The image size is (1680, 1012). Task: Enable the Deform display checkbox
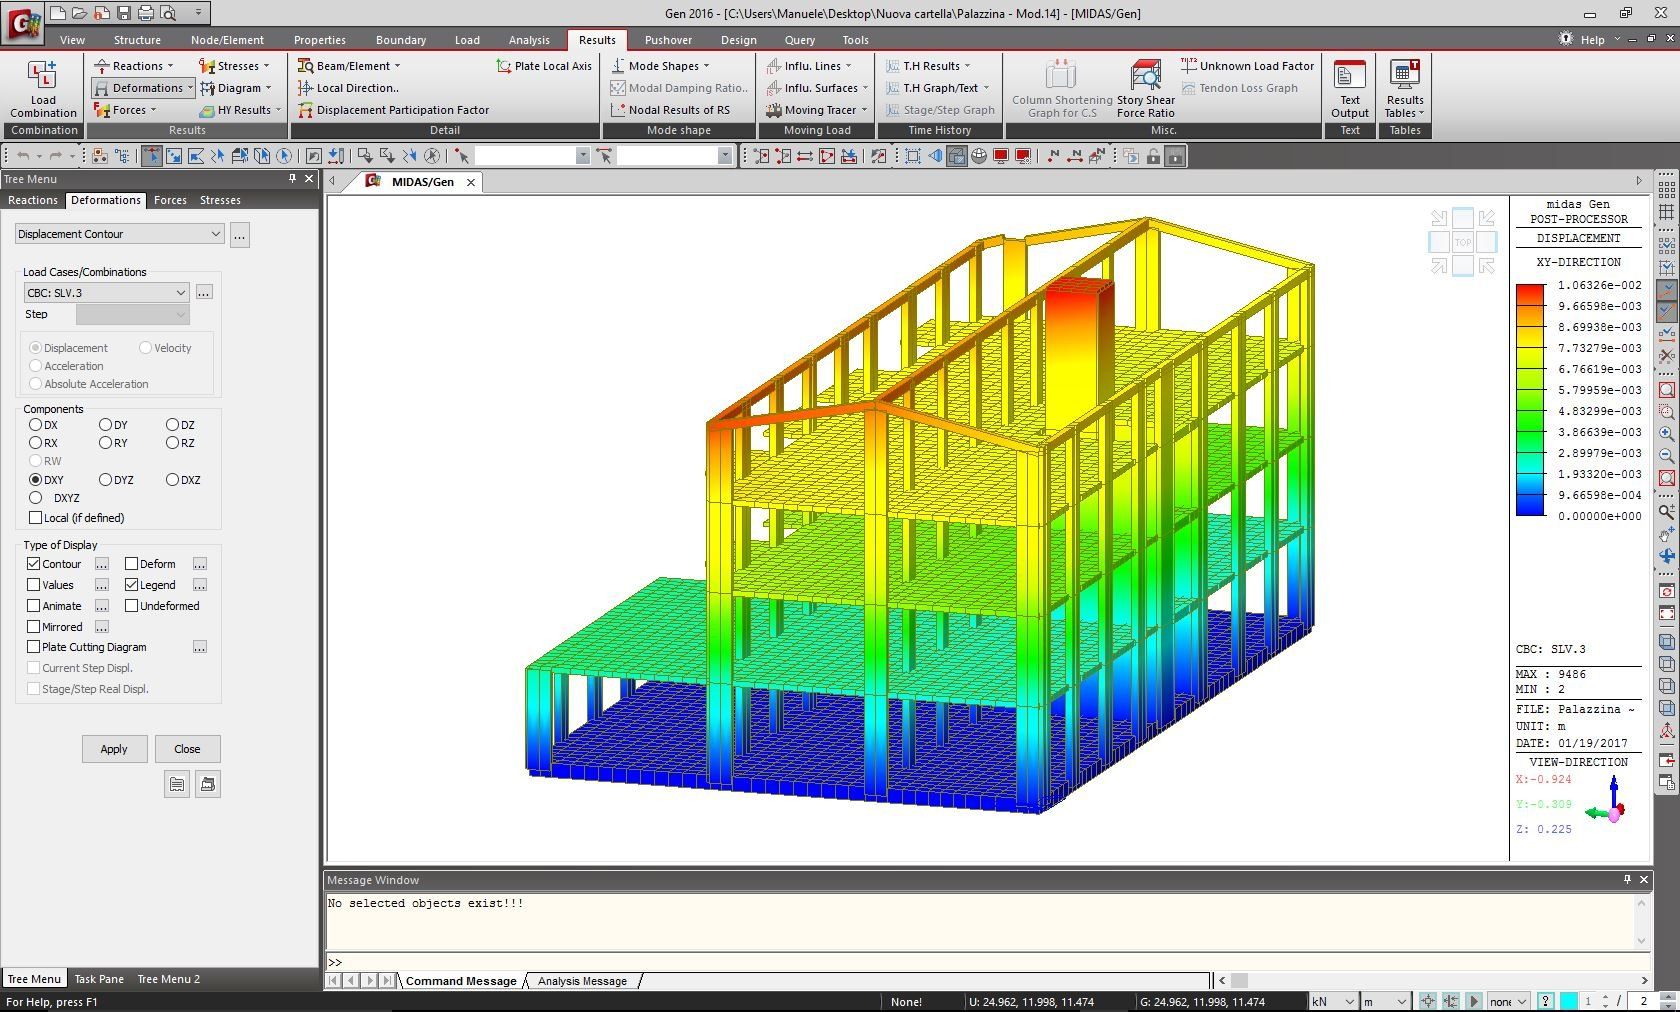(x=131, y=563)
